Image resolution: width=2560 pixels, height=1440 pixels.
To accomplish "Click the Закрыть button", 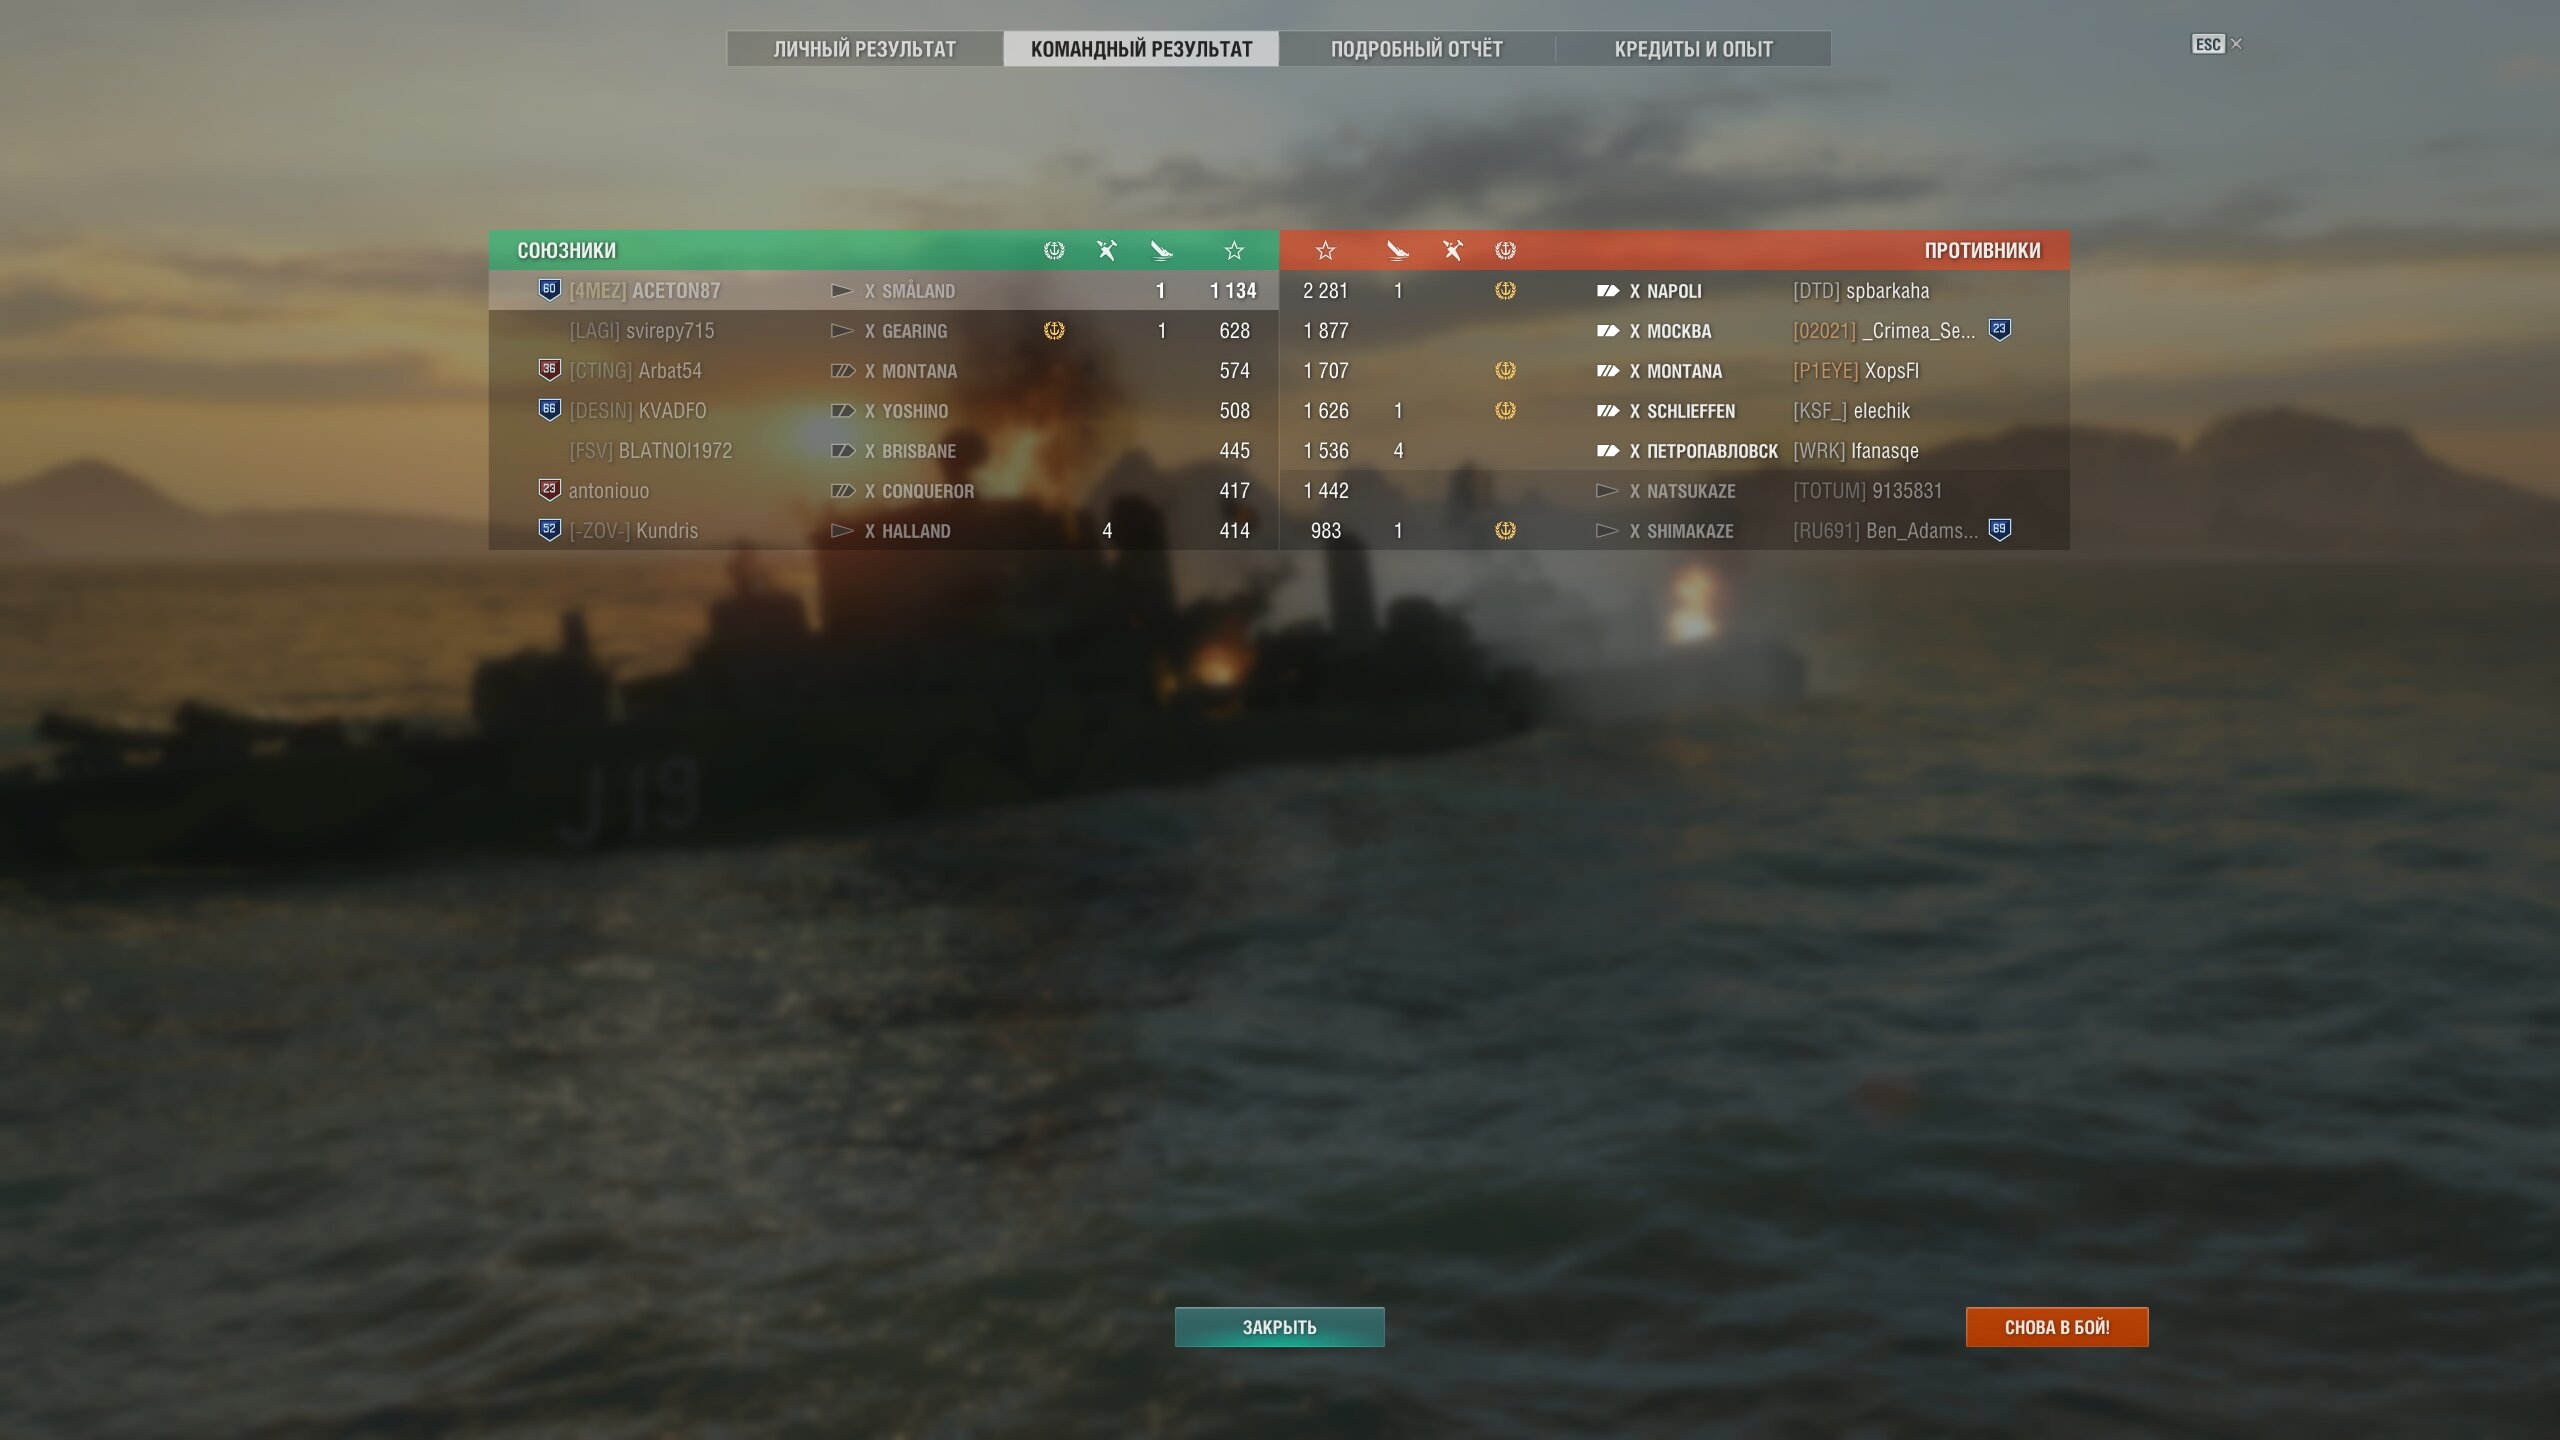I will click(x=1280, y=1327).
